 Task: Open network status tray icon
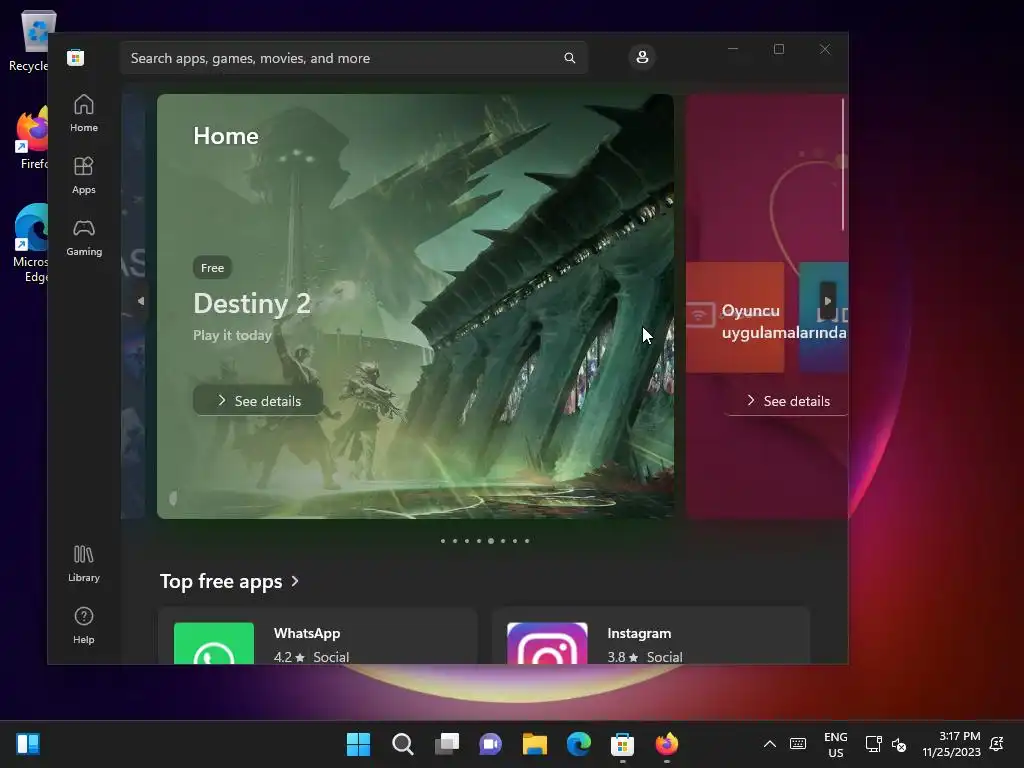coord(873,744)
